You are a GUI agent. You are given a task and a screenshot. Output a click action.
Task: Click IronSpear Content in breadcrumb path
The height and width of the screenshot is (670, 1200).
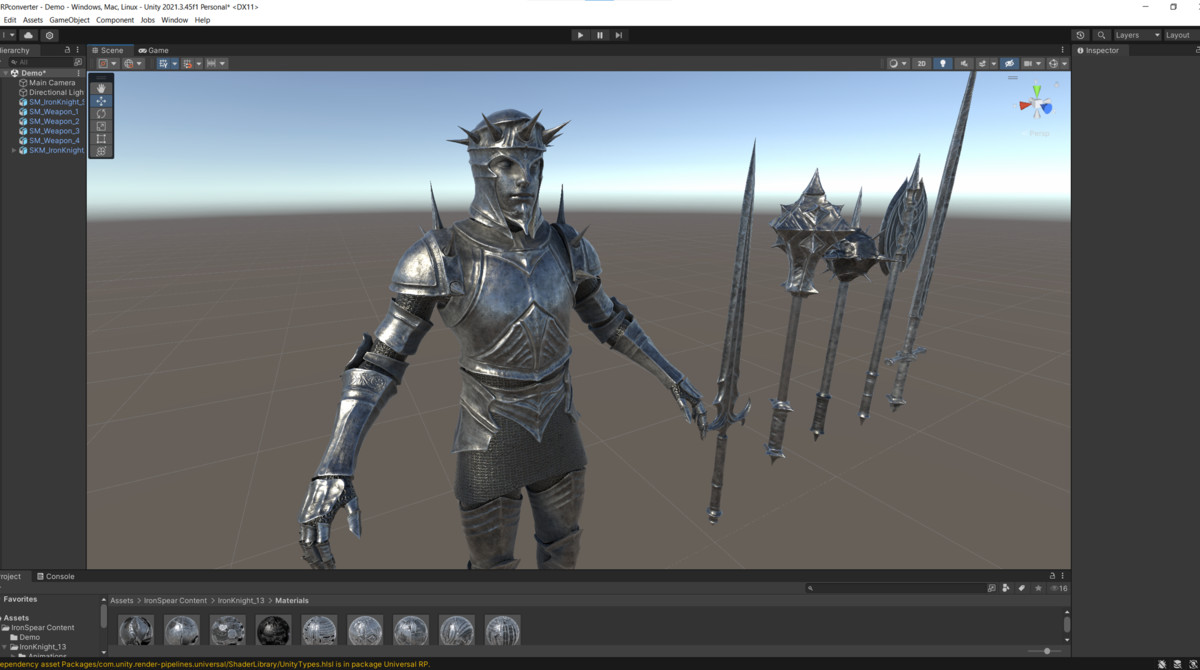point(175,601)
